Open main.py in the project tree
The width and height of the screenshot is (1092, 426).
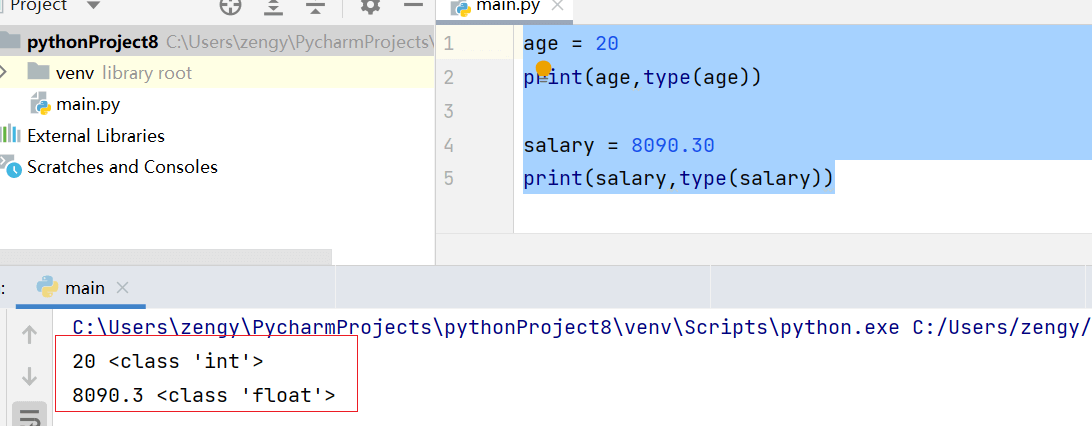pyautogui.click(x=88, y=104)
